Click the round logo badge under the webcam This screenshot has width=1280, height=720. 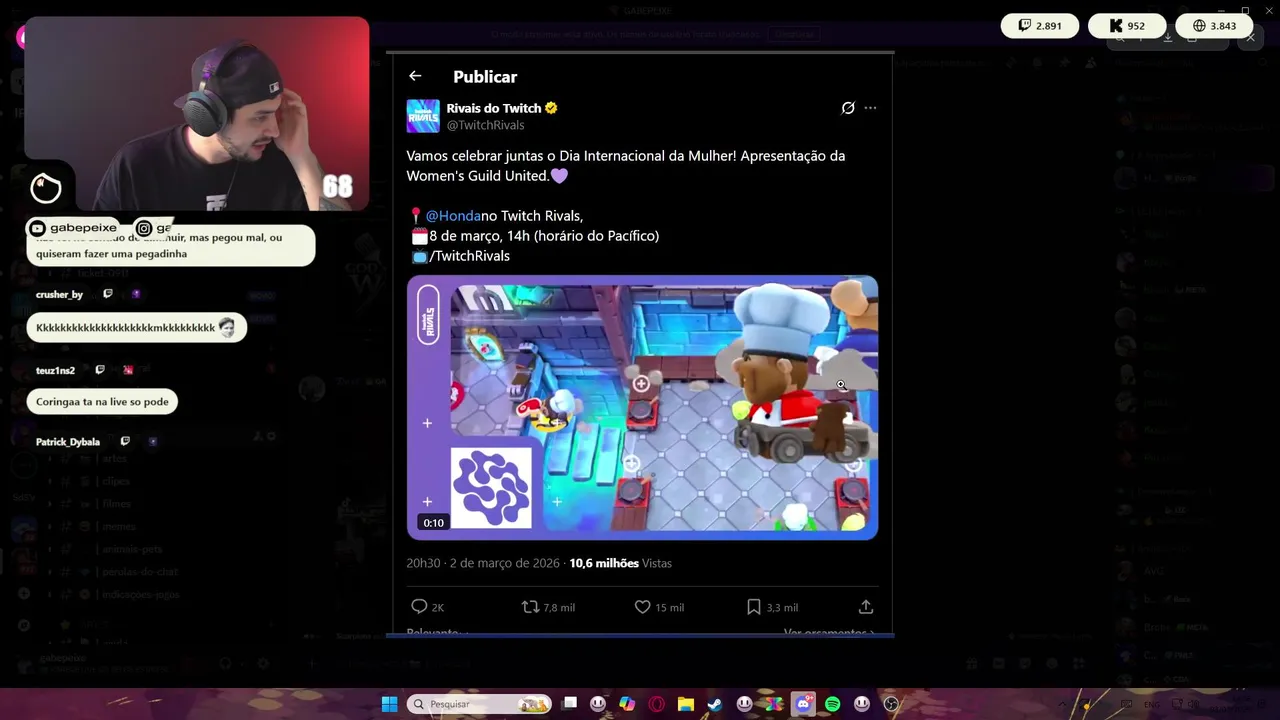point(46,187)
